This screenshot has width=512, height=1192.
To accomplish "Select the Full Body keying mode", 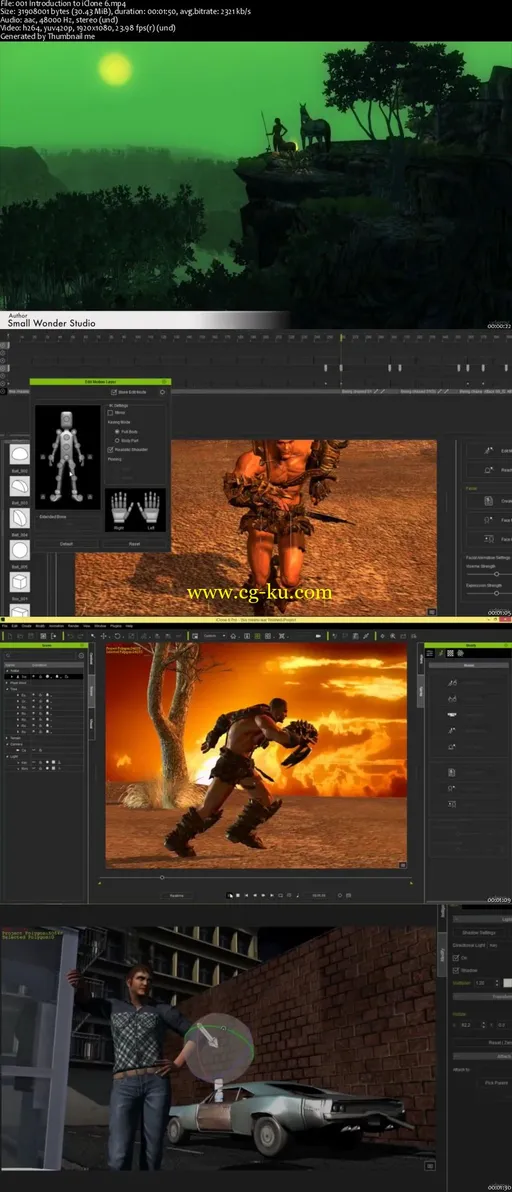I will [x=116, y=431].
